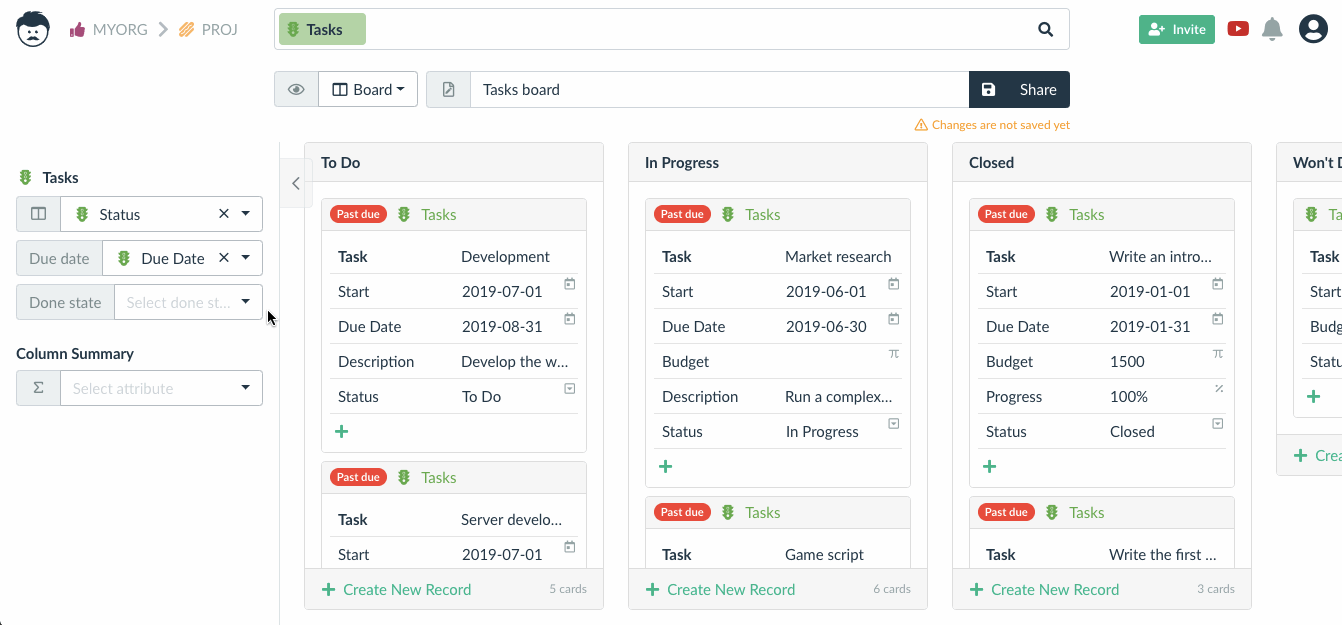The width and height of the screenshot is (1342, 625).
Task: Open the Board view dropdown
Action: coord(368,89)
